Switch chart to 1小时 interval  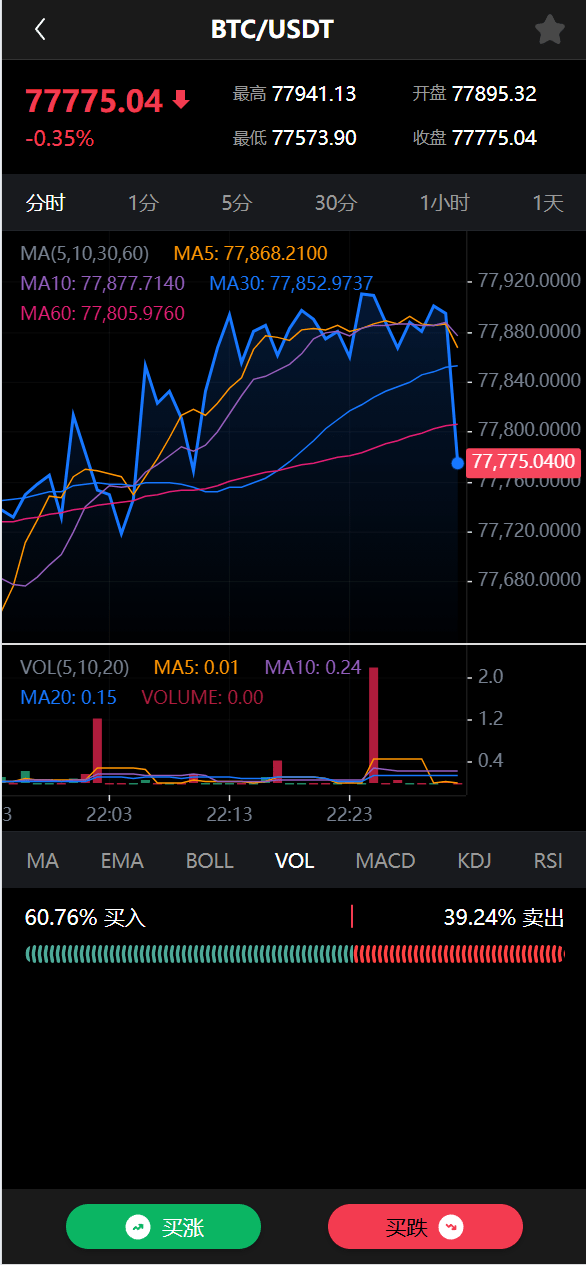[444, 203]
